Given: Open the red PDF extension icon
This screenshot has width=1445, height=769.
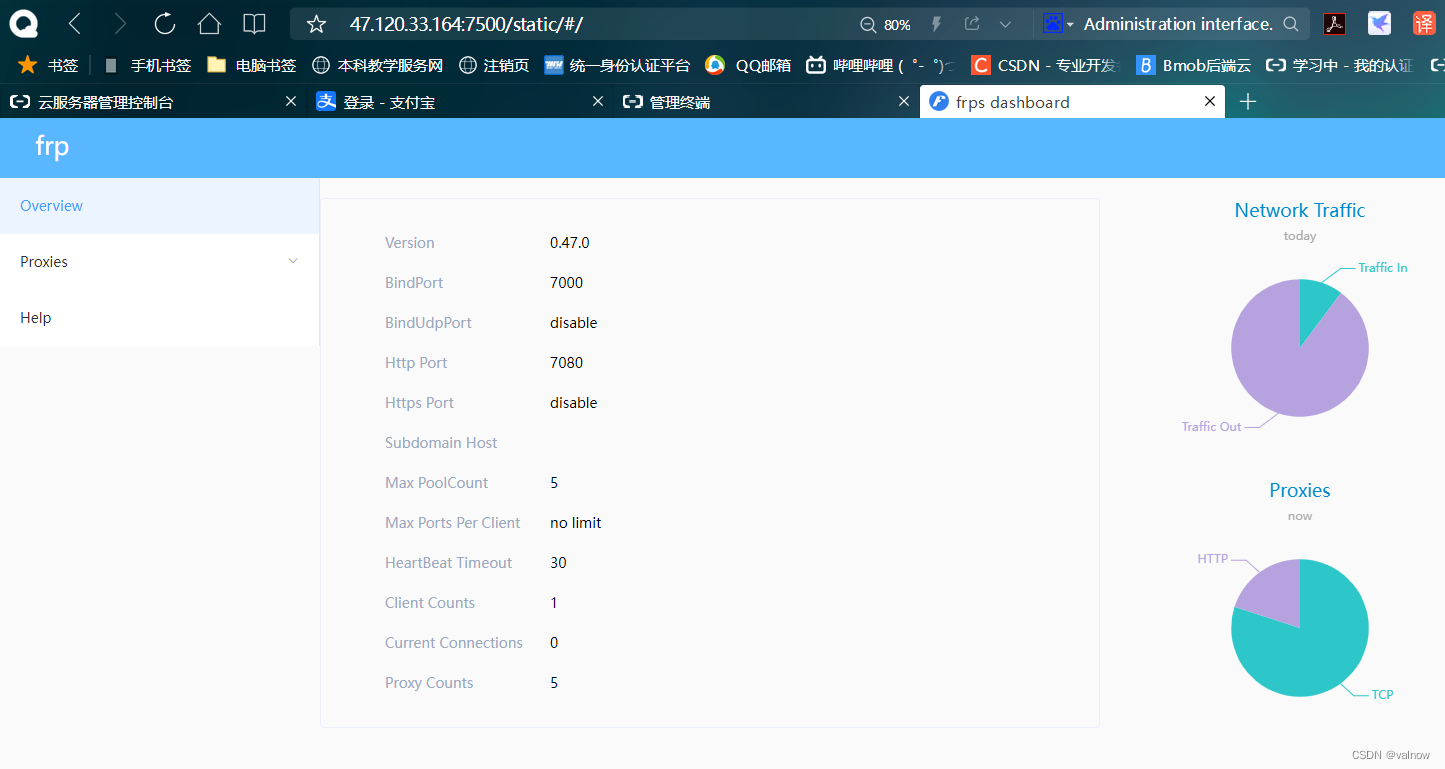Looking at the screenshot, I should [1334, 24].
